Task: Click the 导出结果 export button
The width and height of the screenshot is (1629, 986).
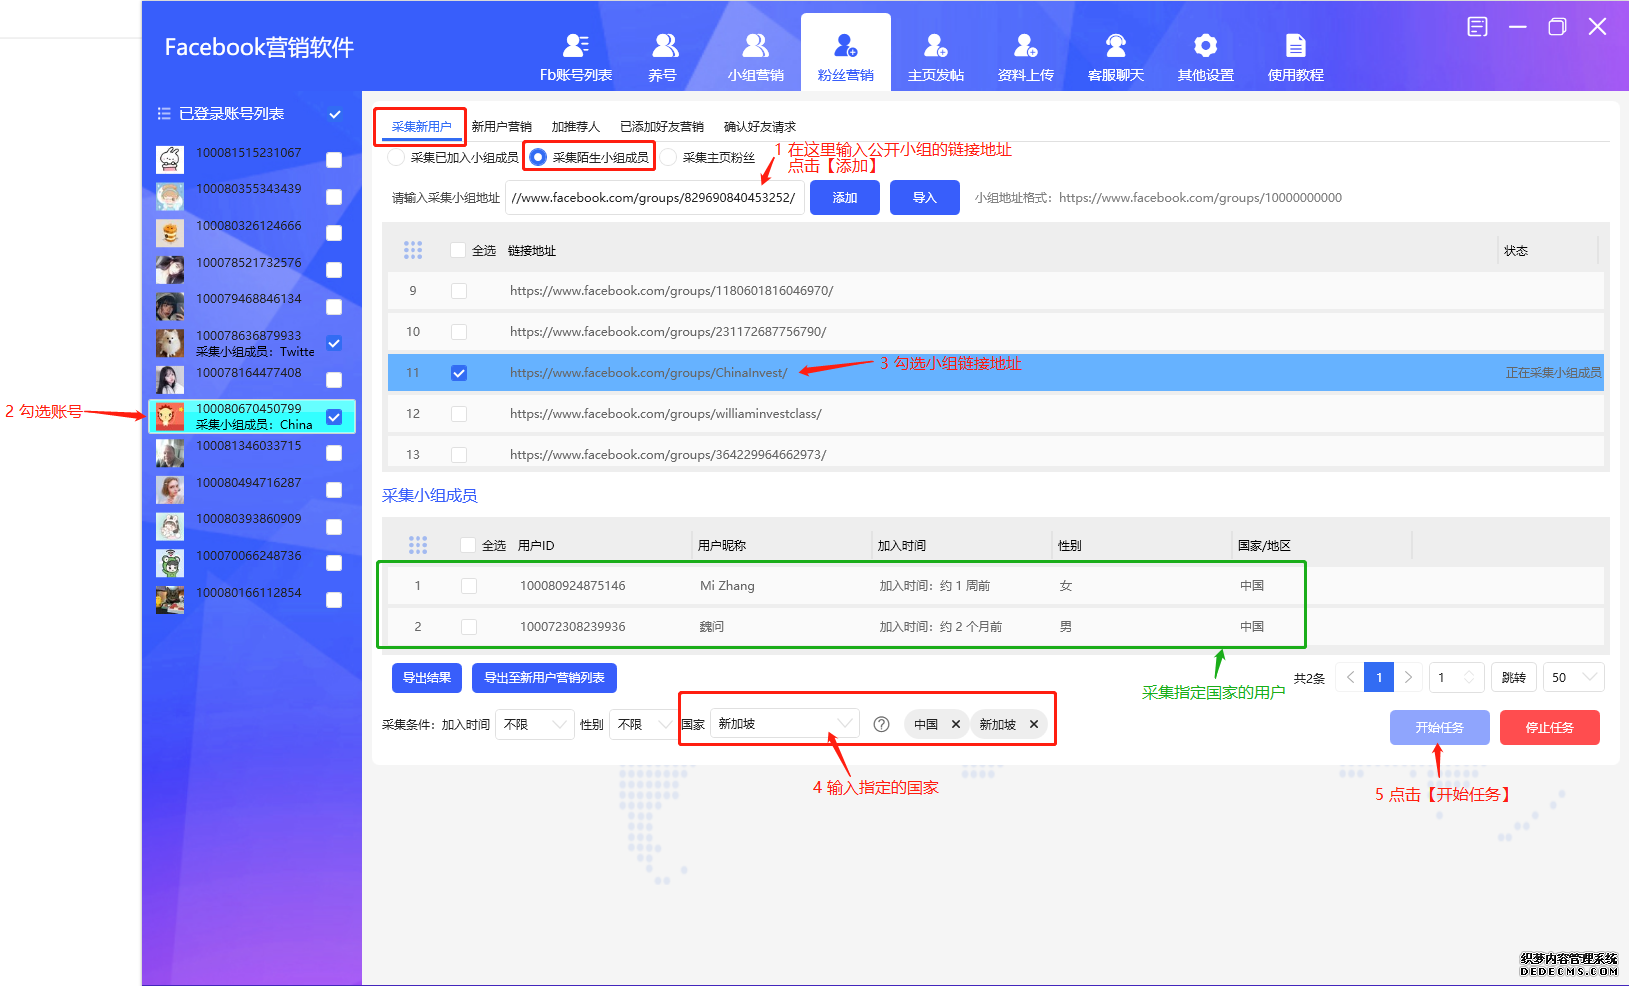Action: (x=427, y=678)
